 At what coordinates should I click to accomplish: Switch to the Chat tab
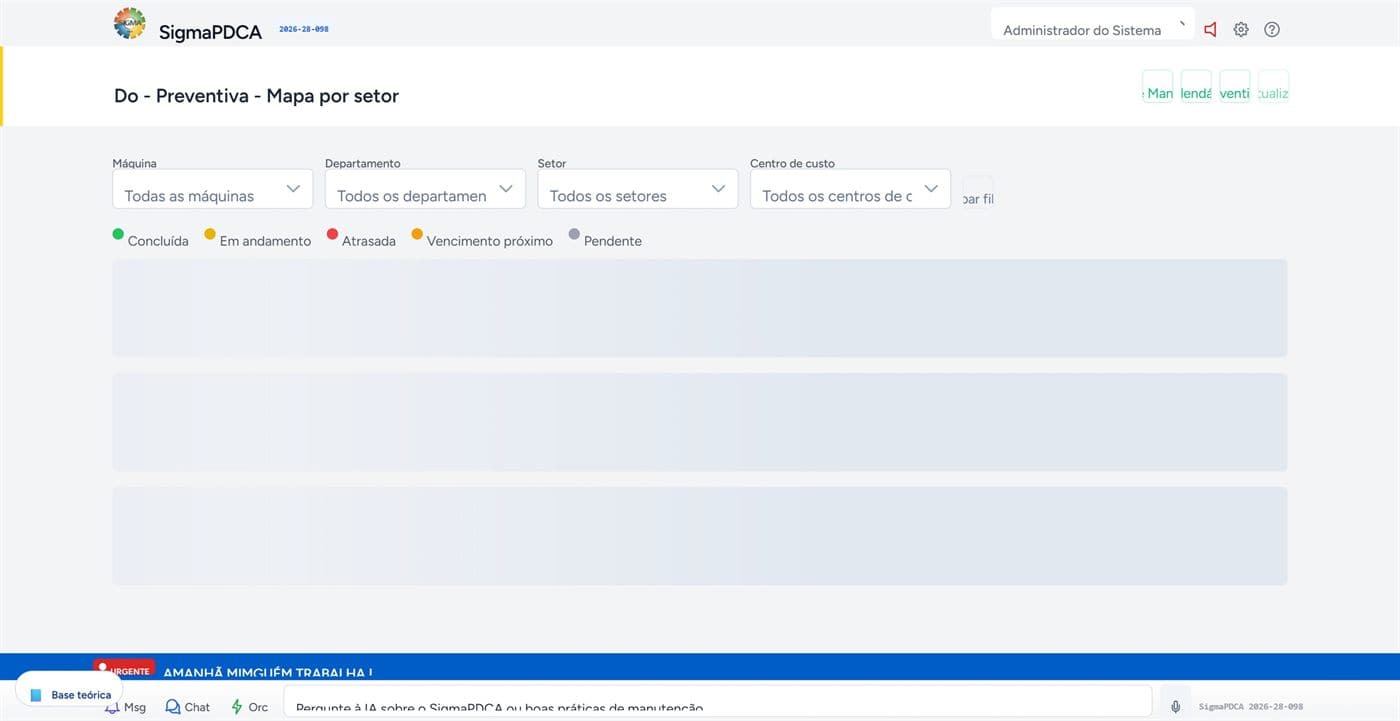(x=188, y=706)
